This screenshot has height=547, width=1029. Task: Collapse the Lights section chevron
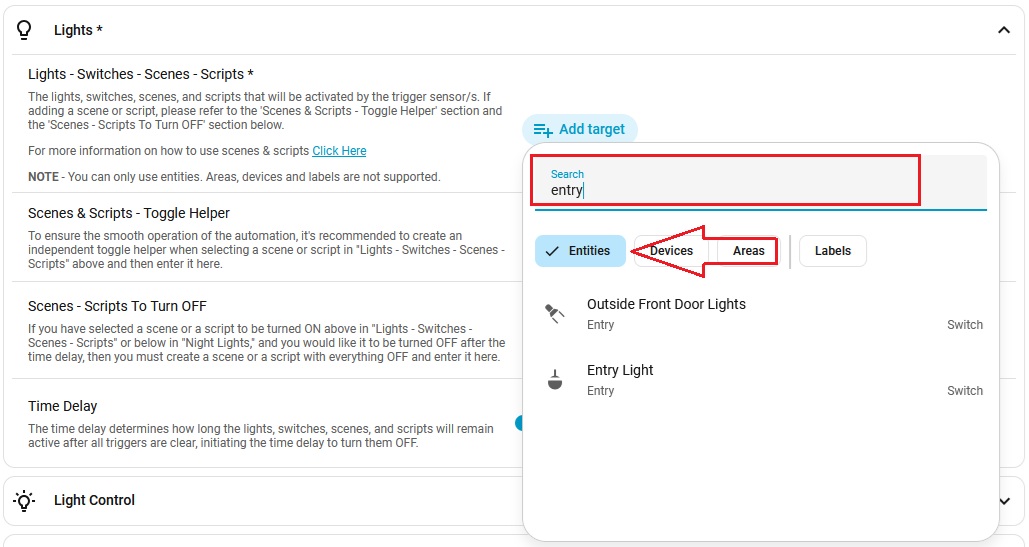1004,30
